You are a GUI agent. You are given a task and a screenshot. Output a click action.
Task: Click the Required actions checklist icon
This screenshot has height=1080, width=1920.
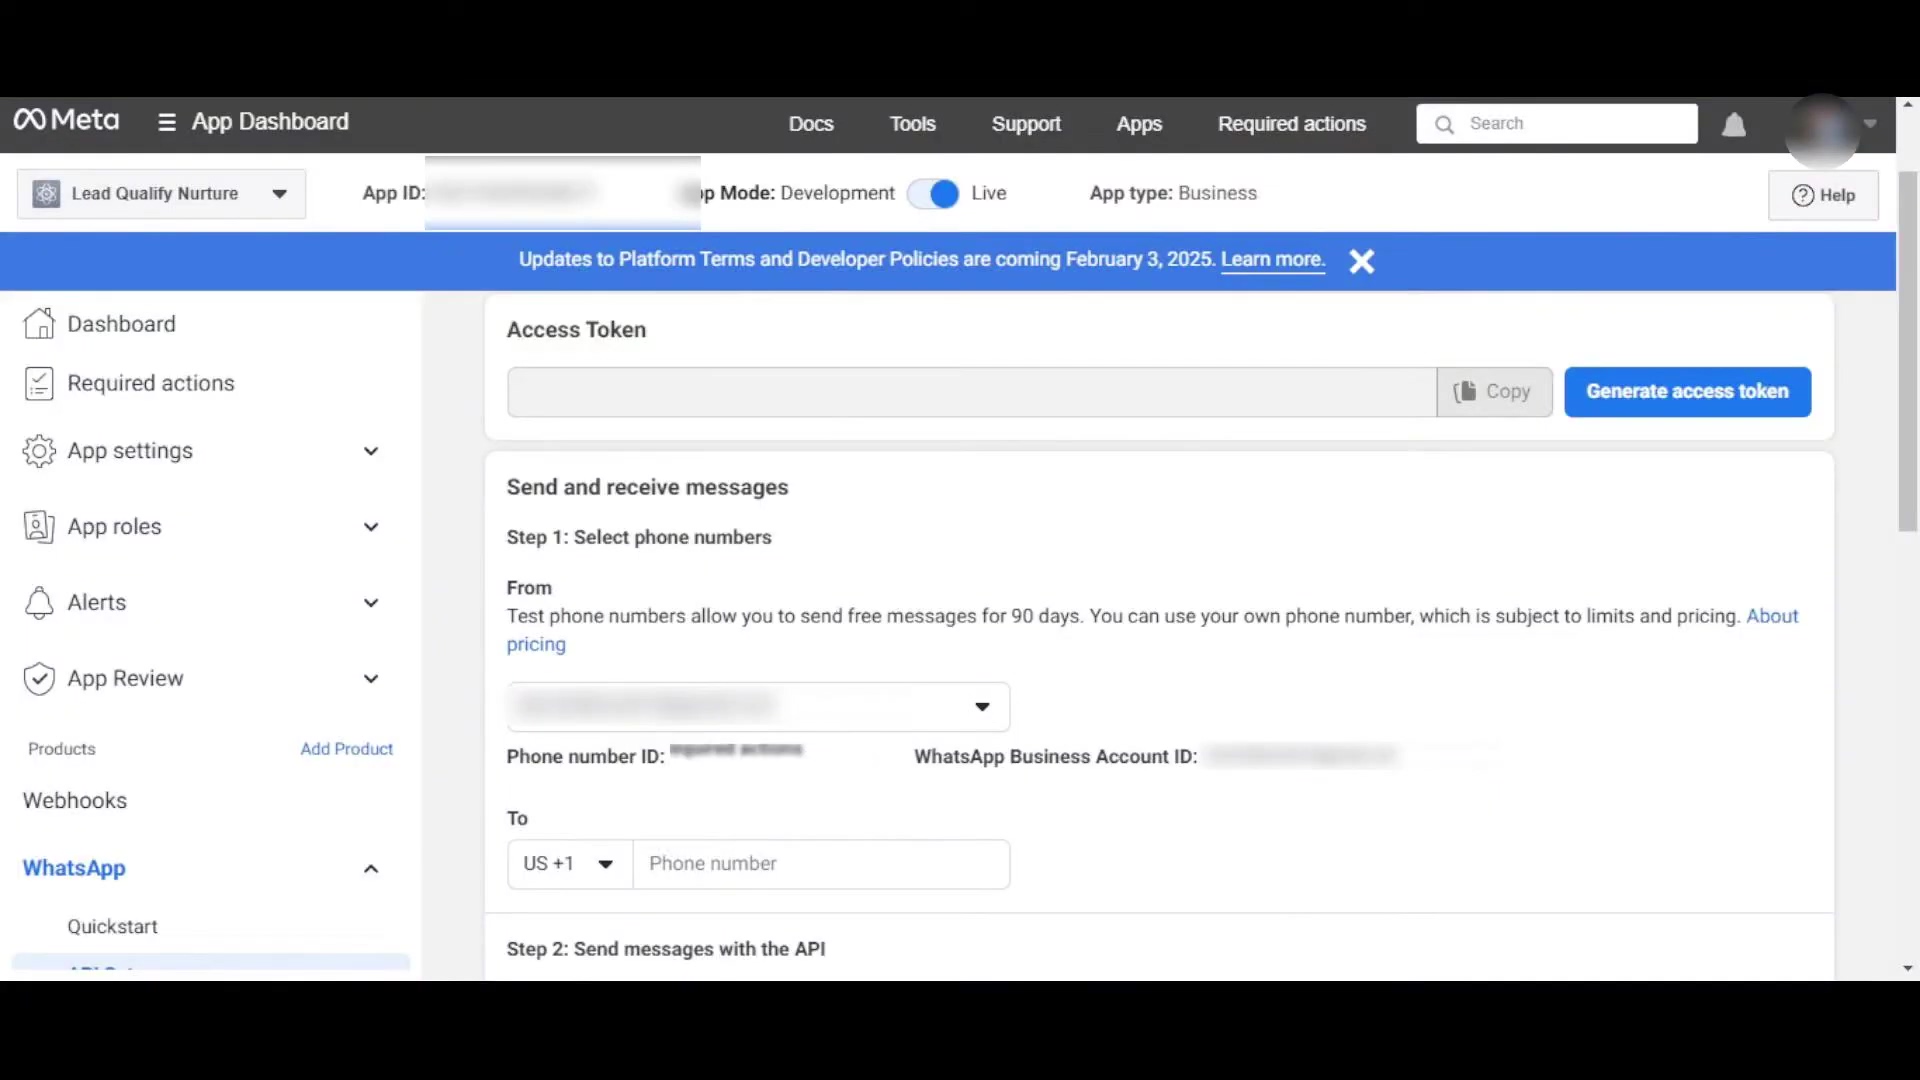click(x=39, y=383)
